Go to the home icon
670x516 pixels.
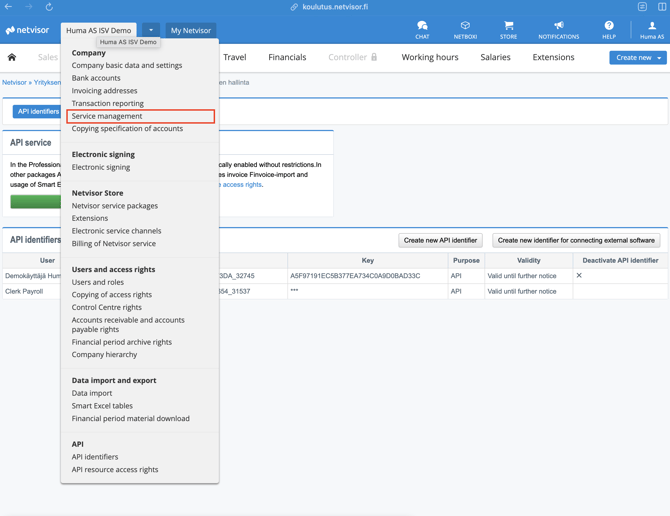pyautogui.click(x=12, y=57)
